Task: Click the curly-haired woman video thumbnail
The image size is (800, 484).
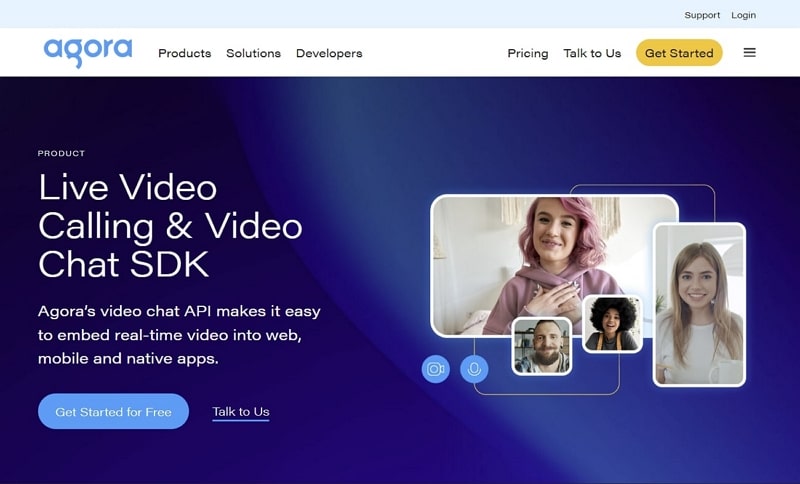Action: click(x=612, y=323)
